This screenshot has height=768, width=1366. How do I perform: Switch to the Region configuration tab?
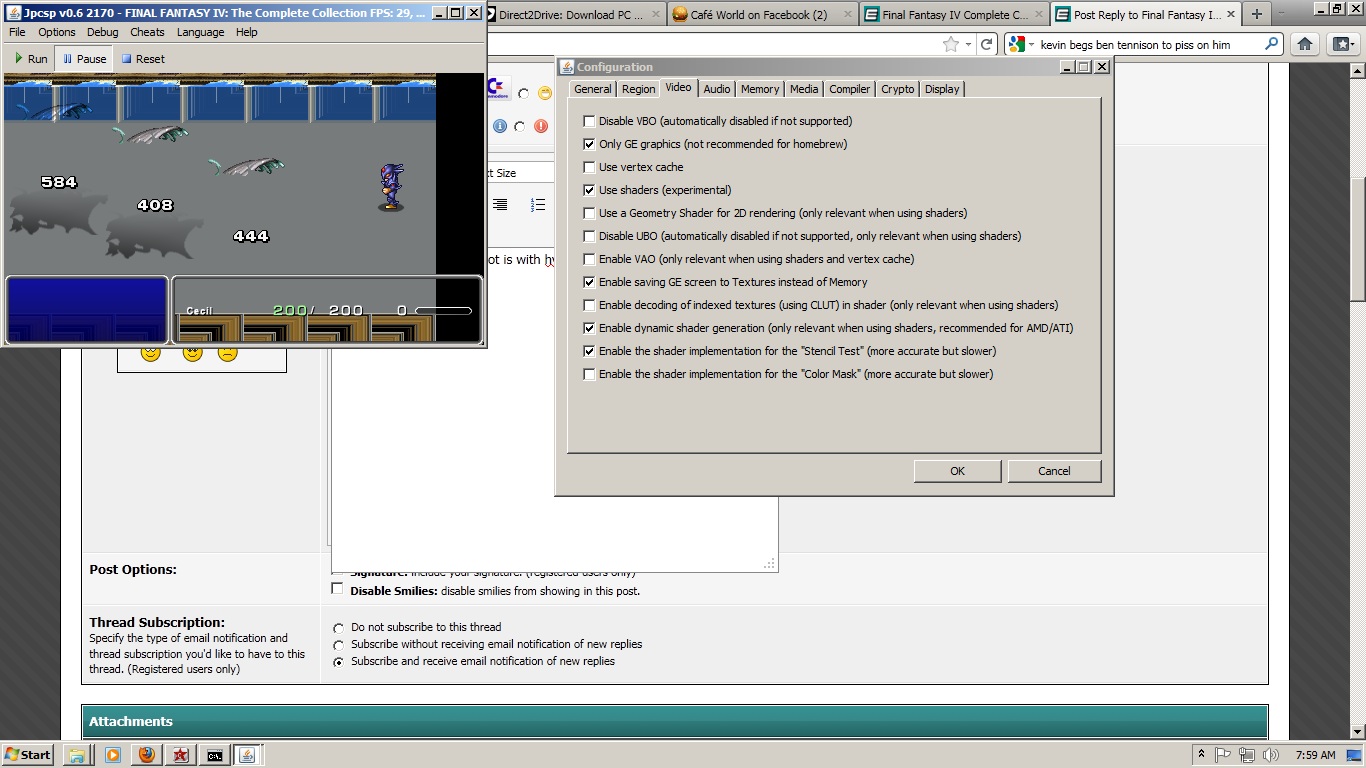pos(638,89)
